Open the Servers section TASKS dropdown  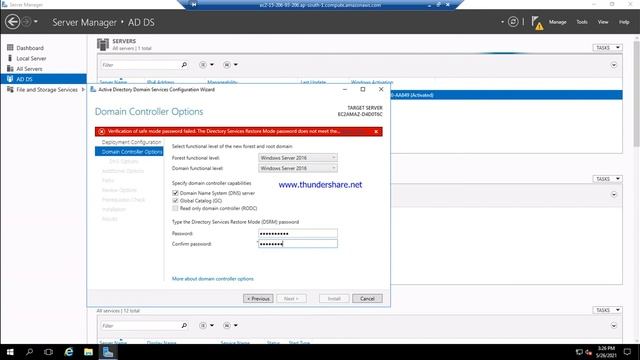[x=607, y=48]
